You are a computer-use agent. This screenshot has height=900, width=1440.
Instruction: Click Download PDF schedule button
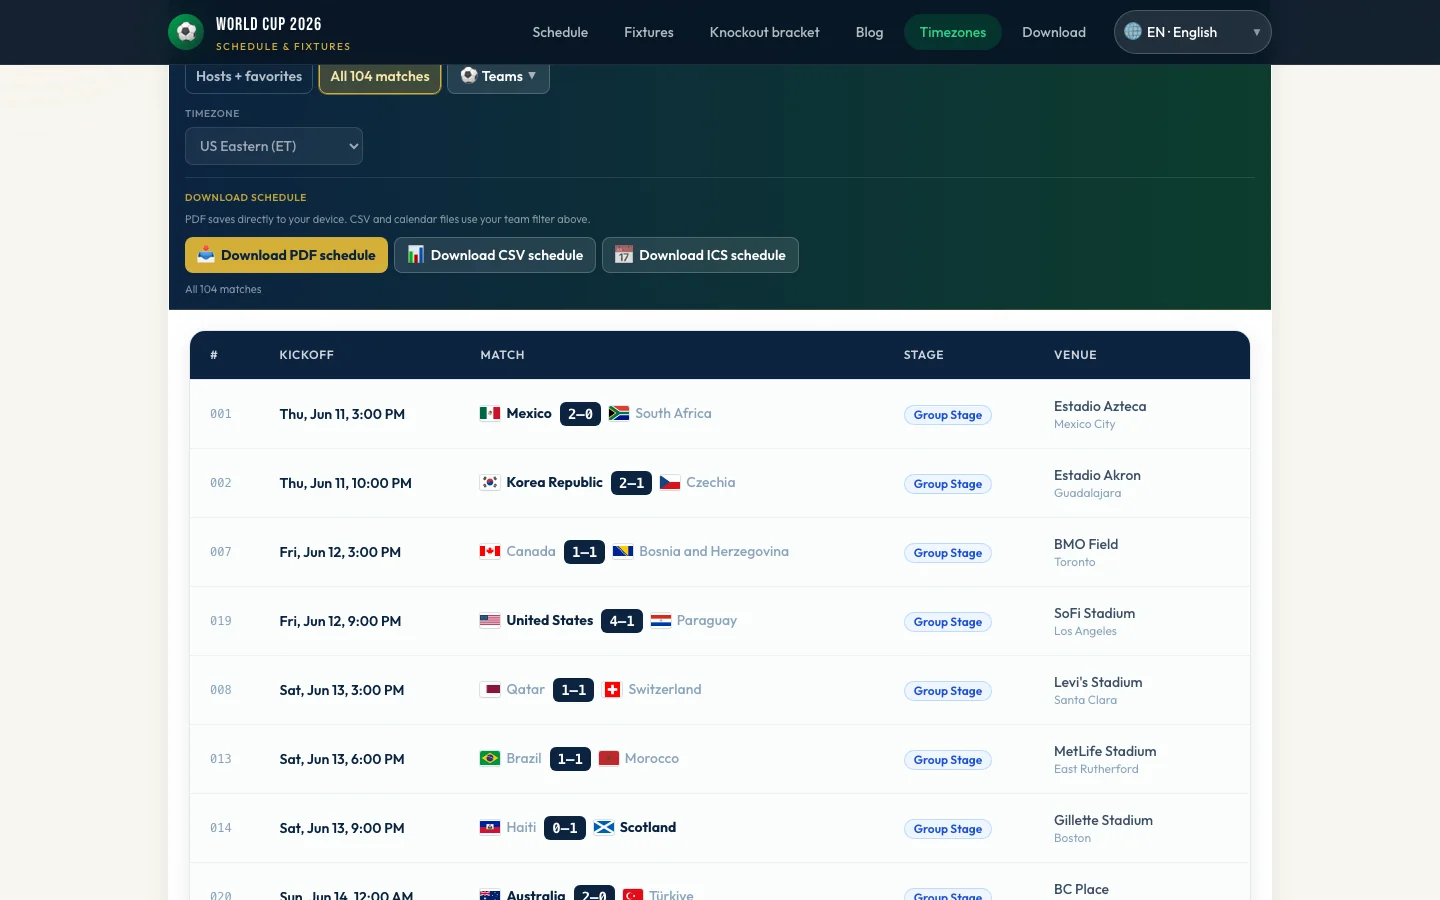pyautogui.click(x=286, y=255)
